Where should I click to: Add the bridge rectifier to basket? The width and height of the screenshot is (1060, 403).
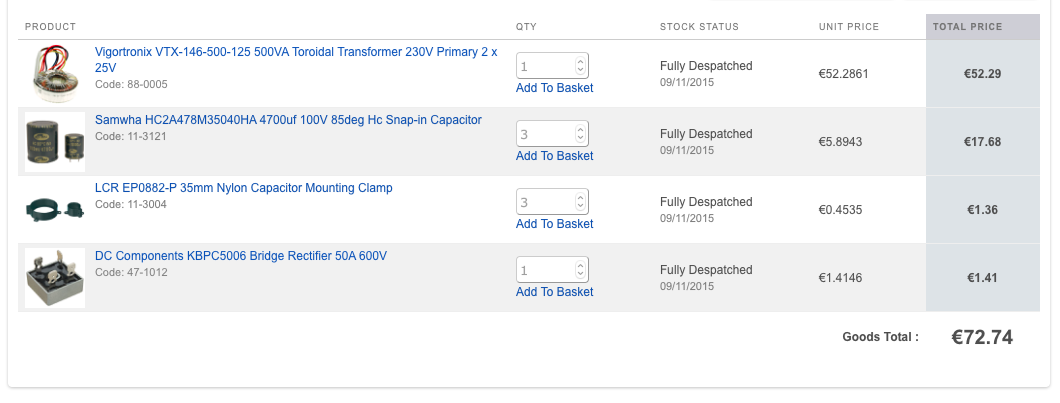point(554,292)
